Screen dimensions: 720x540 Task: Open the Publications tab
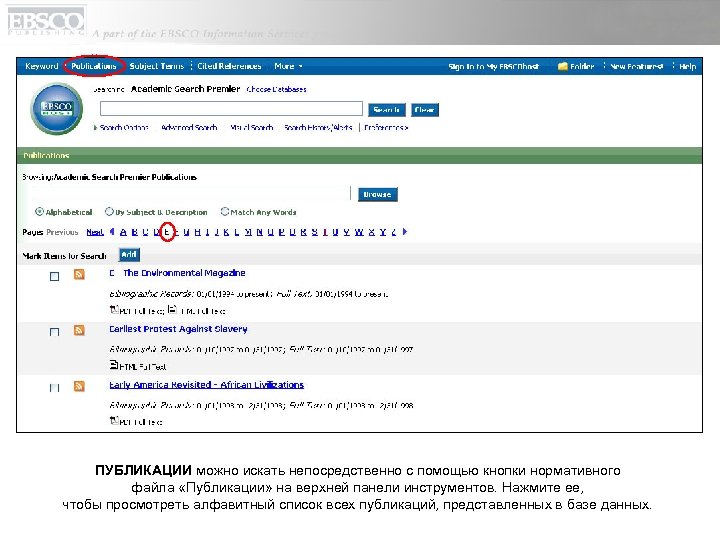click(x=94, y=66)
